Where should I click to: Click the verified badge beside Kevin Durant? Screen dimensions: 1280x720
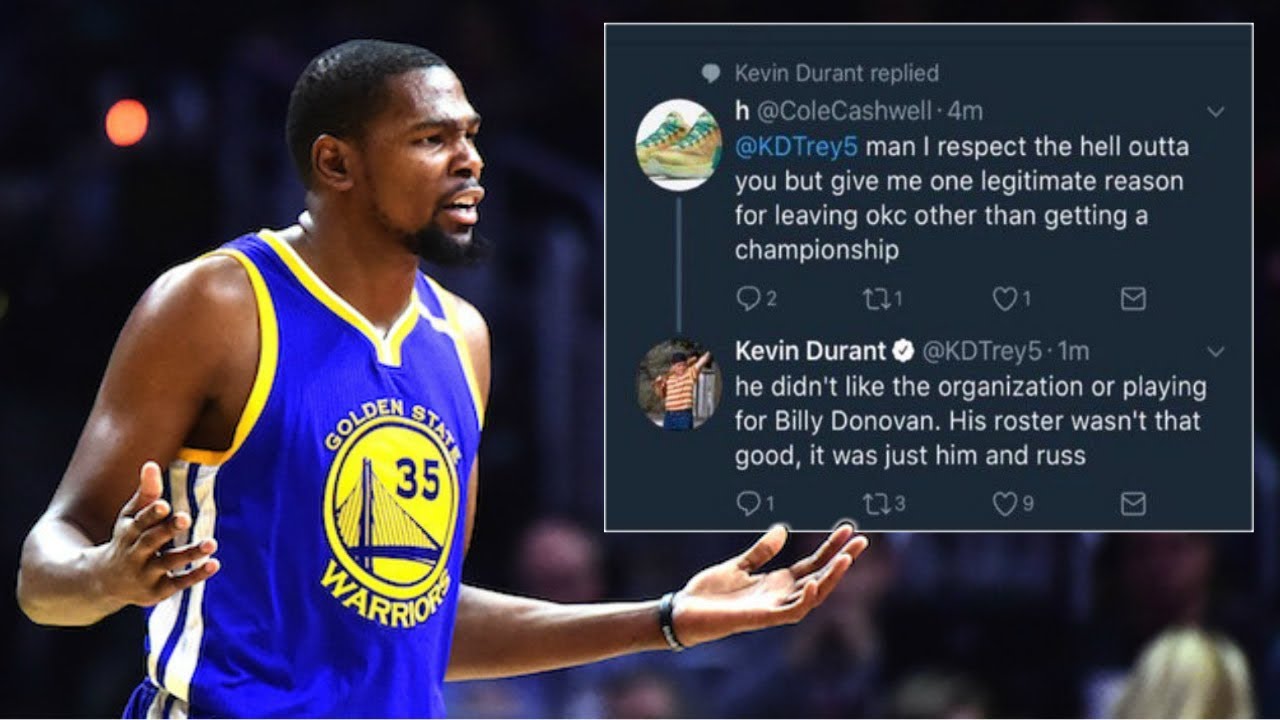903,351
